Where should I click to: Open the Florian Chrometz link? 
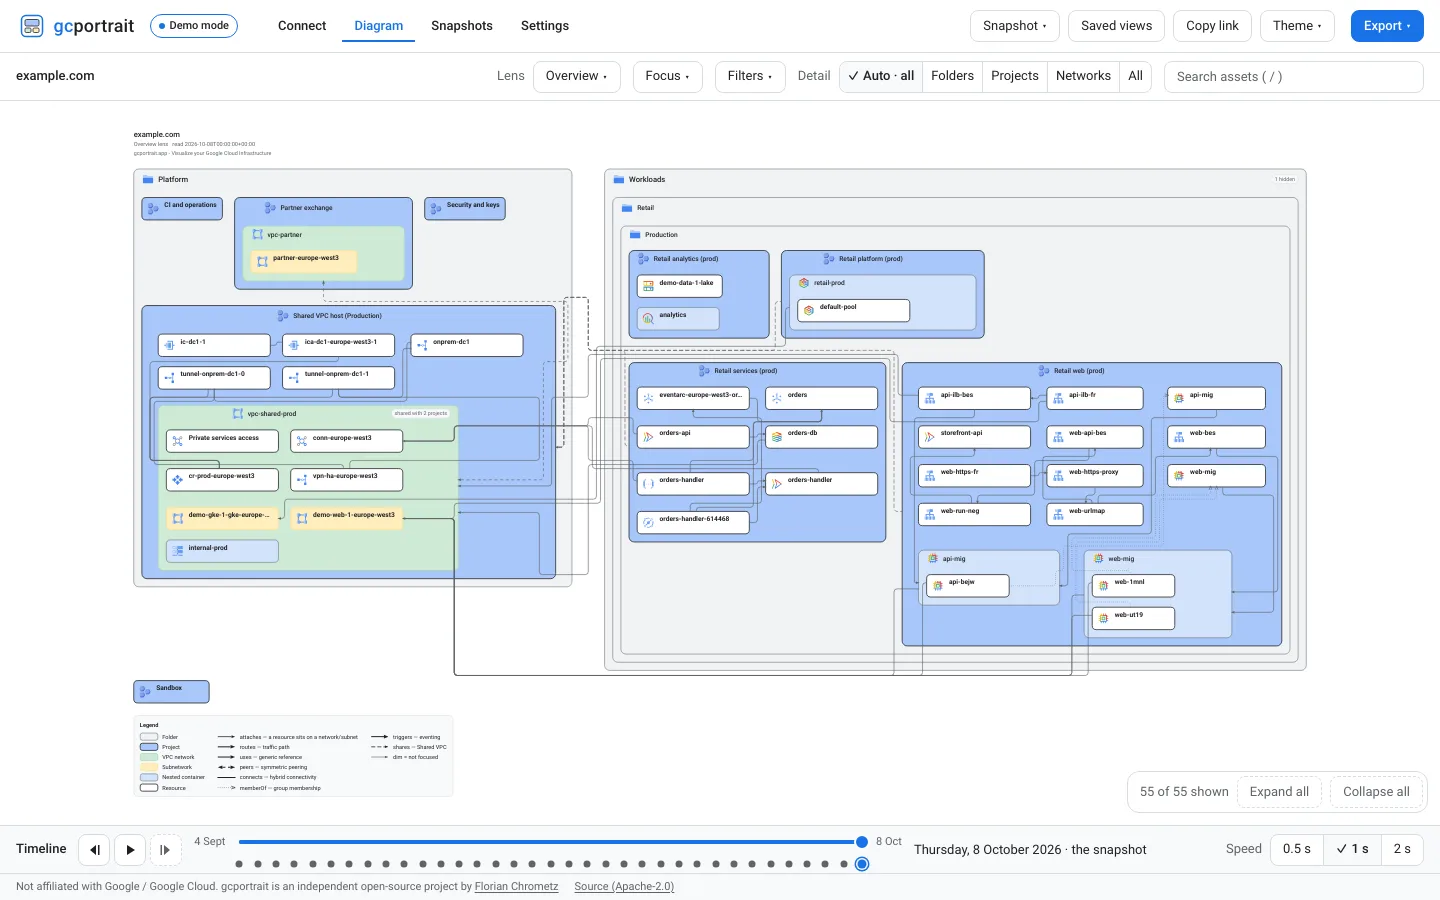[516, 886]
